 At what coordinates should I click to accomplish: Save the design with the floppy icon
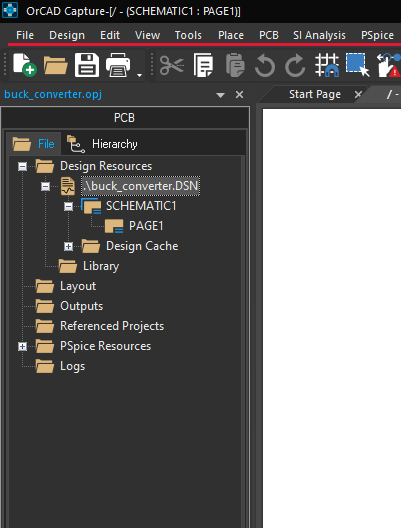(87, 65)
